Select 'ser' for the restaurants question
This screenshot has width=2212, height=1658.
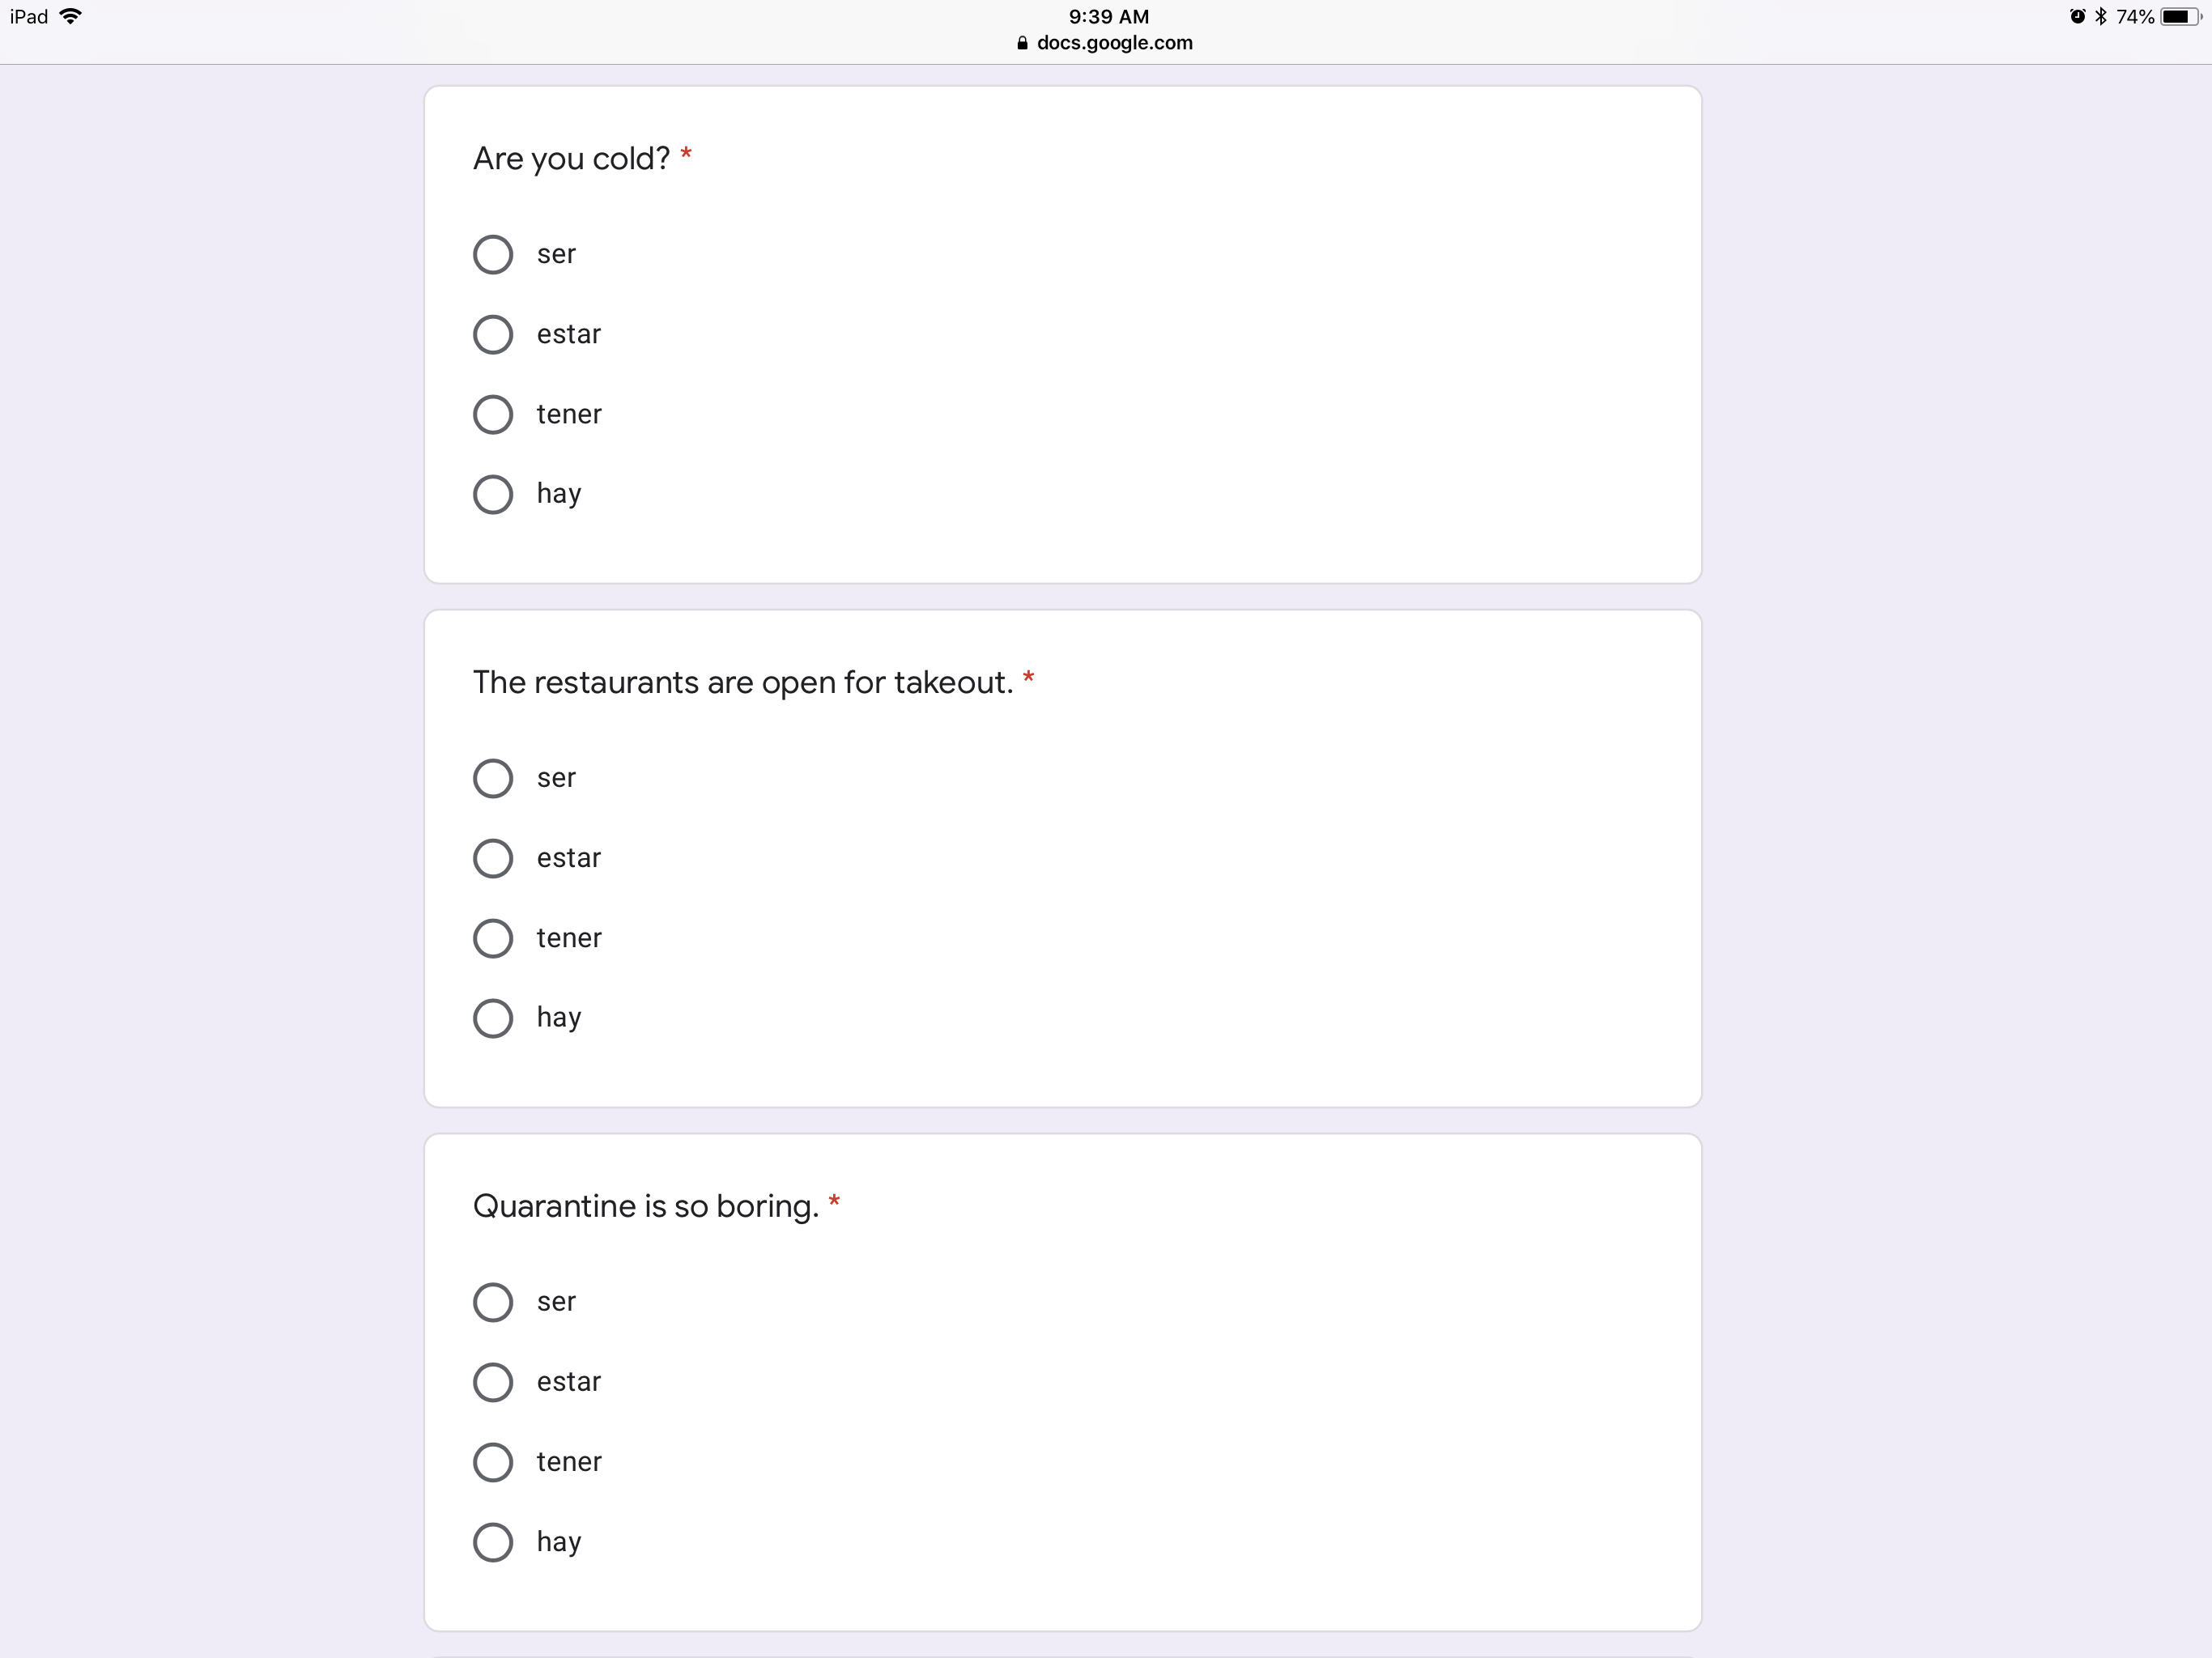point(493,778)
